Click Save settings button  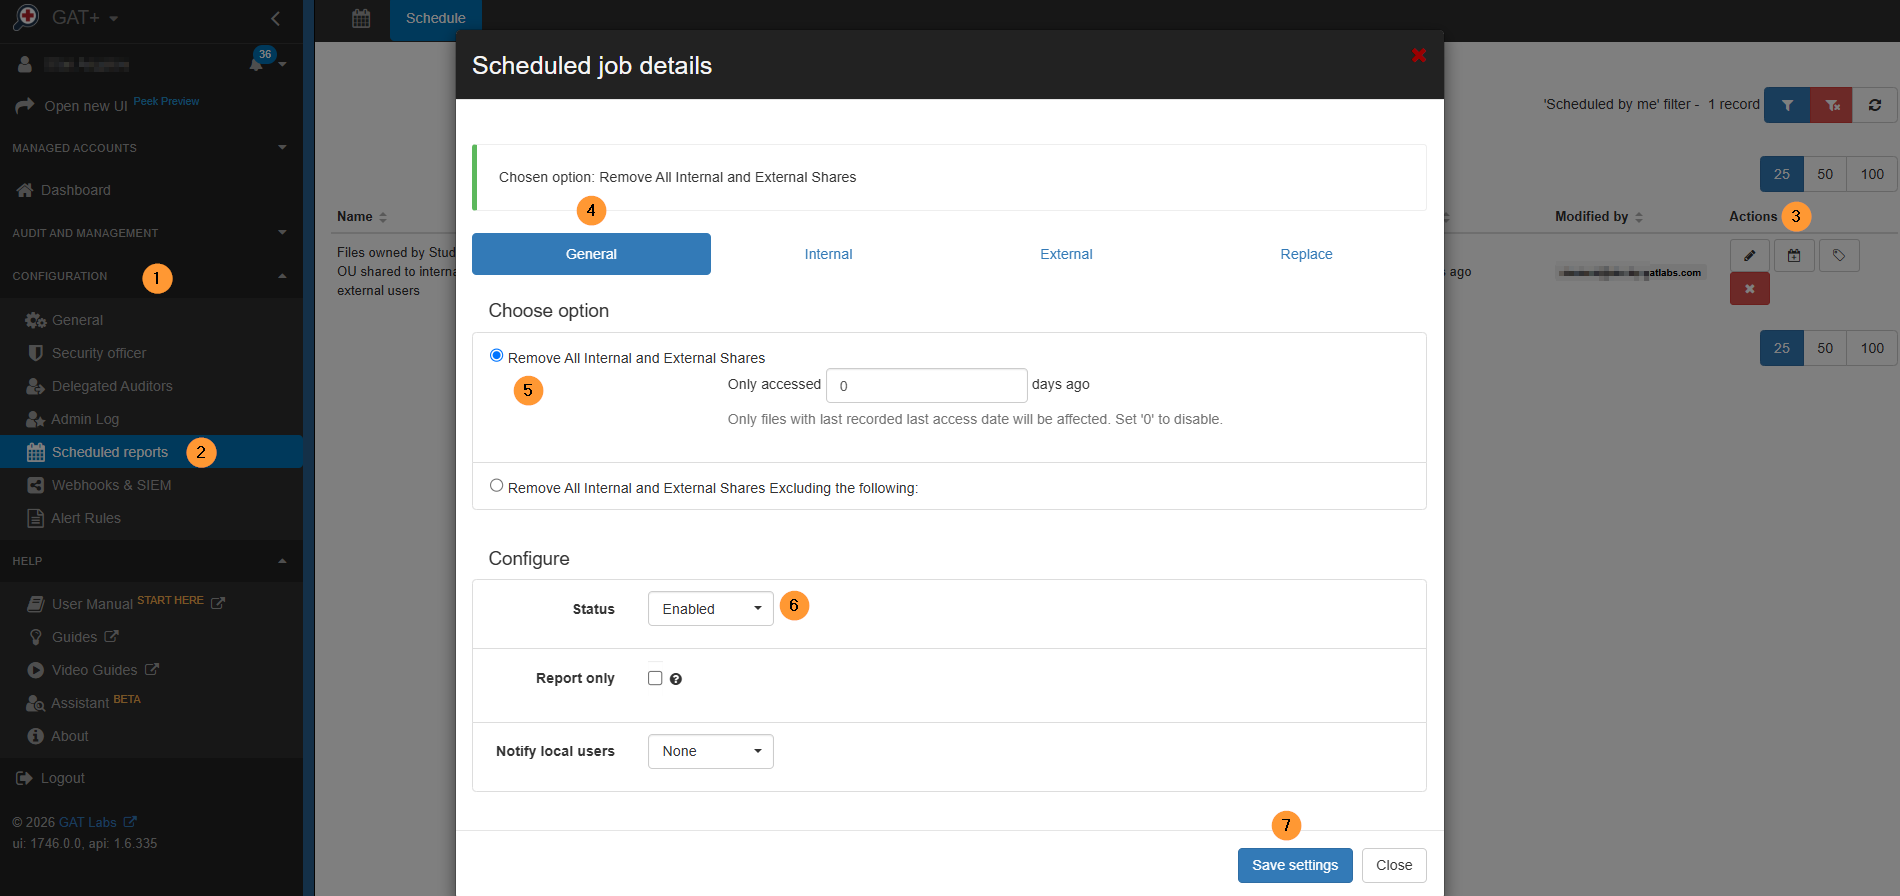point(1295,865)
